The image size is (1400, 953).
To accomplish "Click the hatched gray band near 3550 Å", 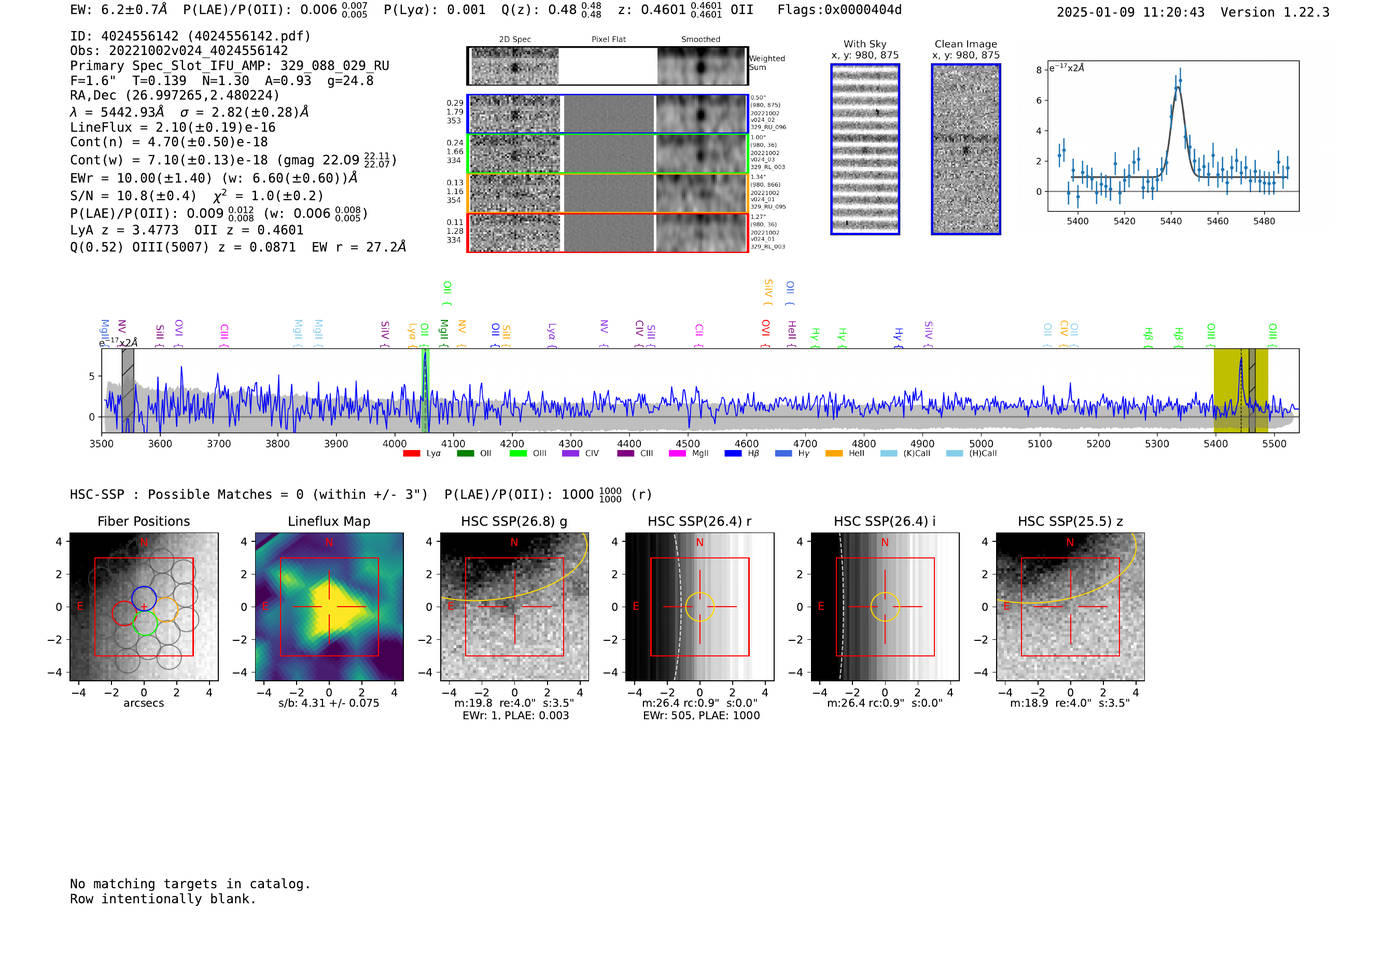I will (128, 391).
